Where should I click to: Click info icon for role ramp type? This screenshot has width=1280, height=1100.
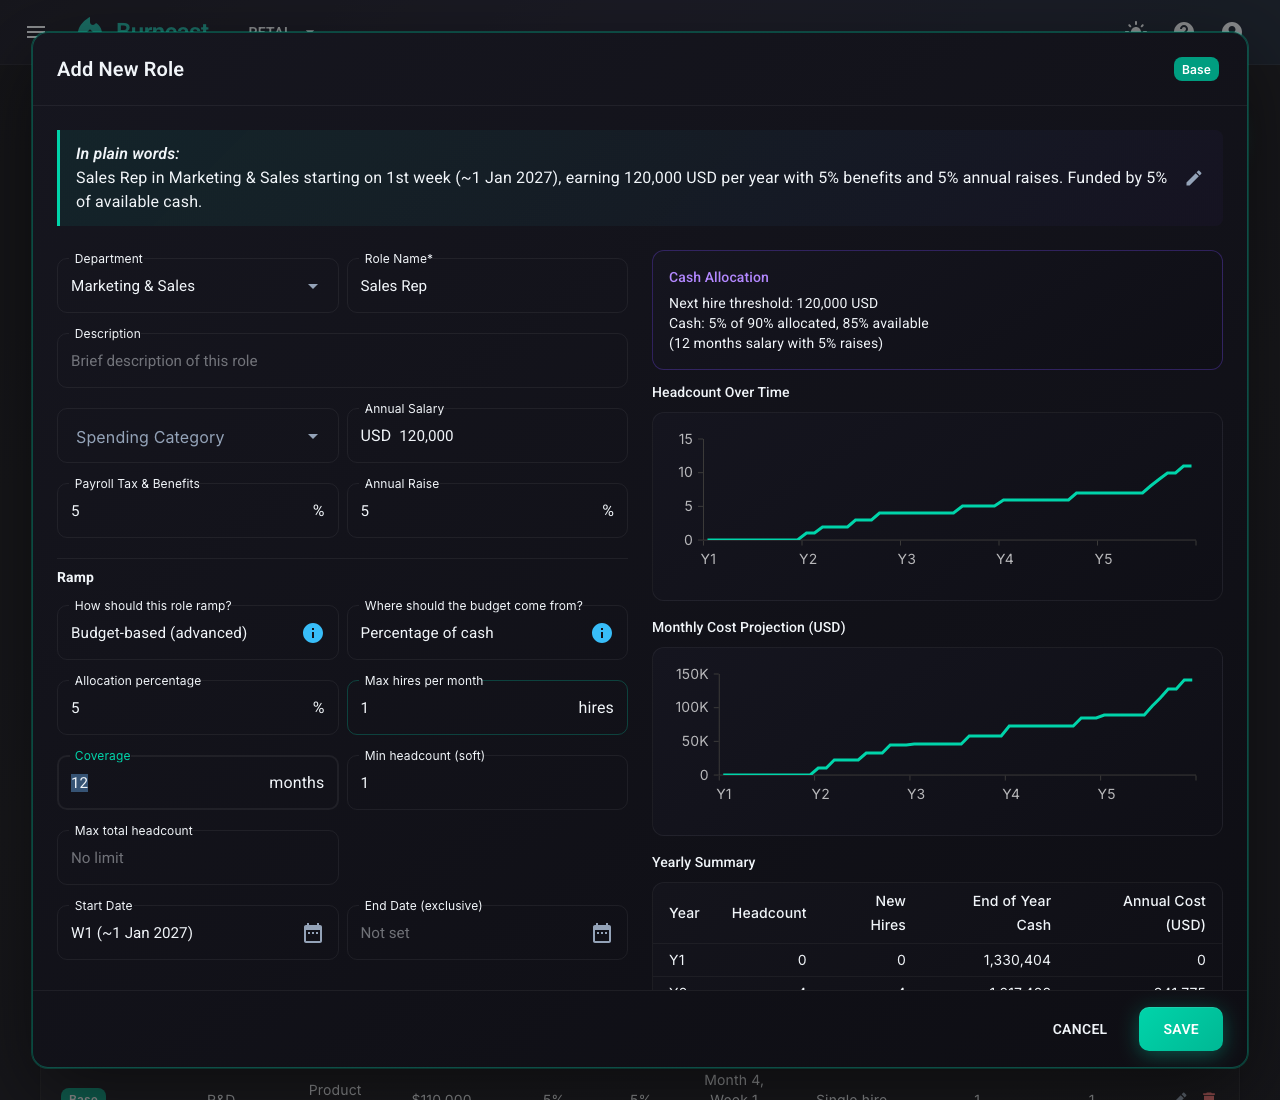tap(313, 633)
